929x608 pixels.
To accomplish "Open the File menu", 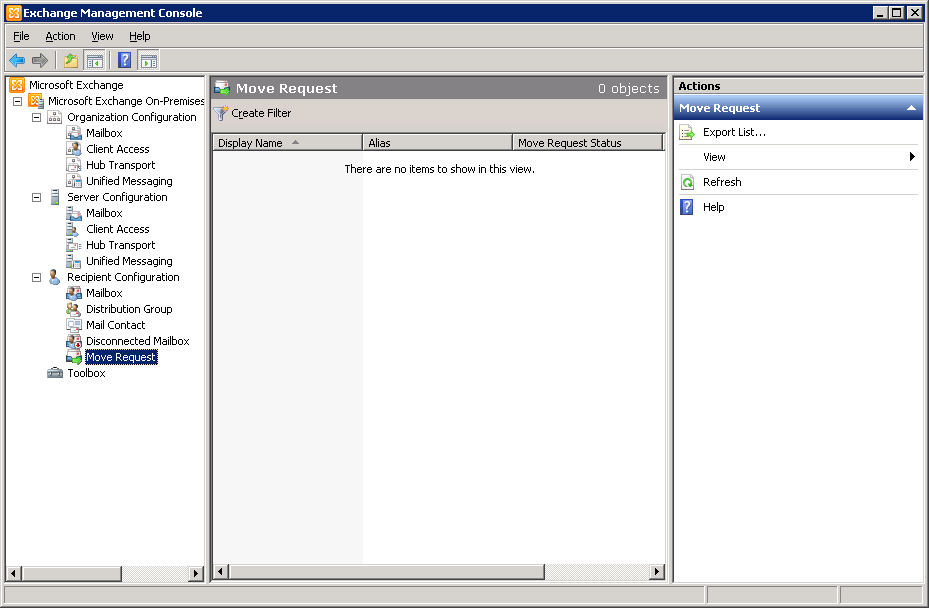I will pyautogui.click(x=21, y=36).
